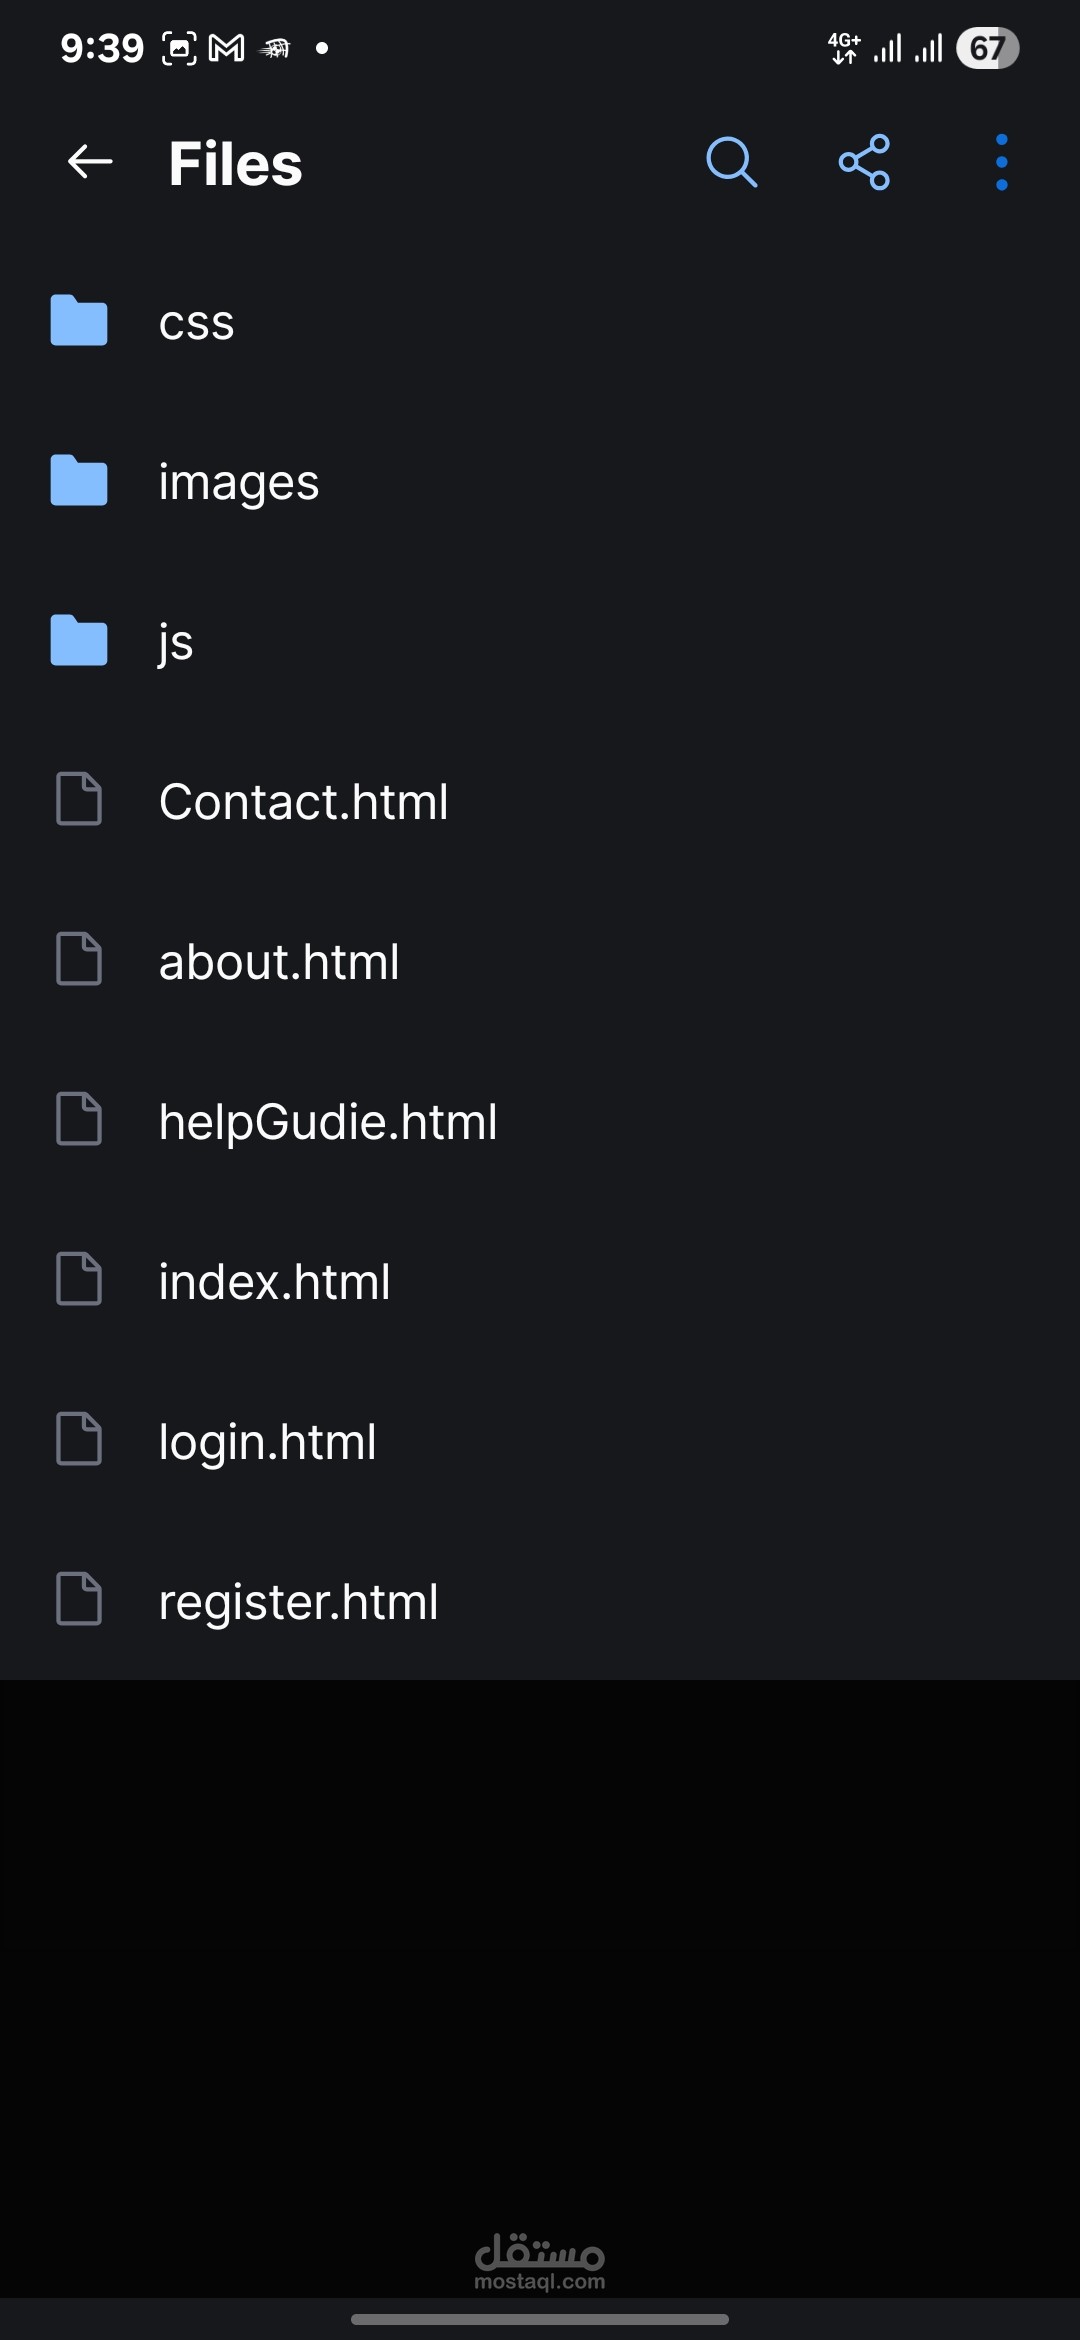The image size is (1080, 2340).
Task: Tap the share icon in toolbar
Action: pyautogui.click(x=865, y=162)
